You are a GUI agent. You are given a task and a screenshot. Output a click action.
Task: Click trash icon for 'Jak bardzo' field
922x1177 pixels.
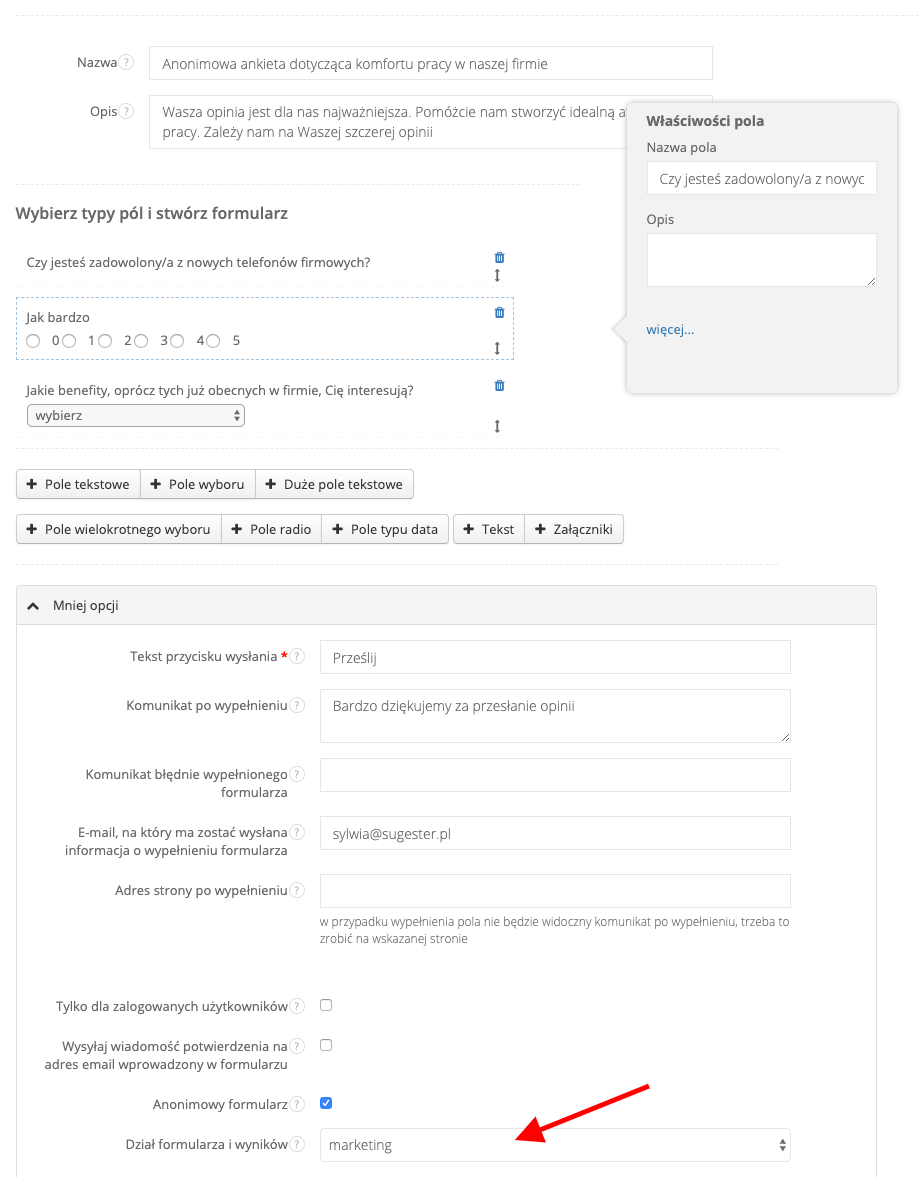click(500, 312)
